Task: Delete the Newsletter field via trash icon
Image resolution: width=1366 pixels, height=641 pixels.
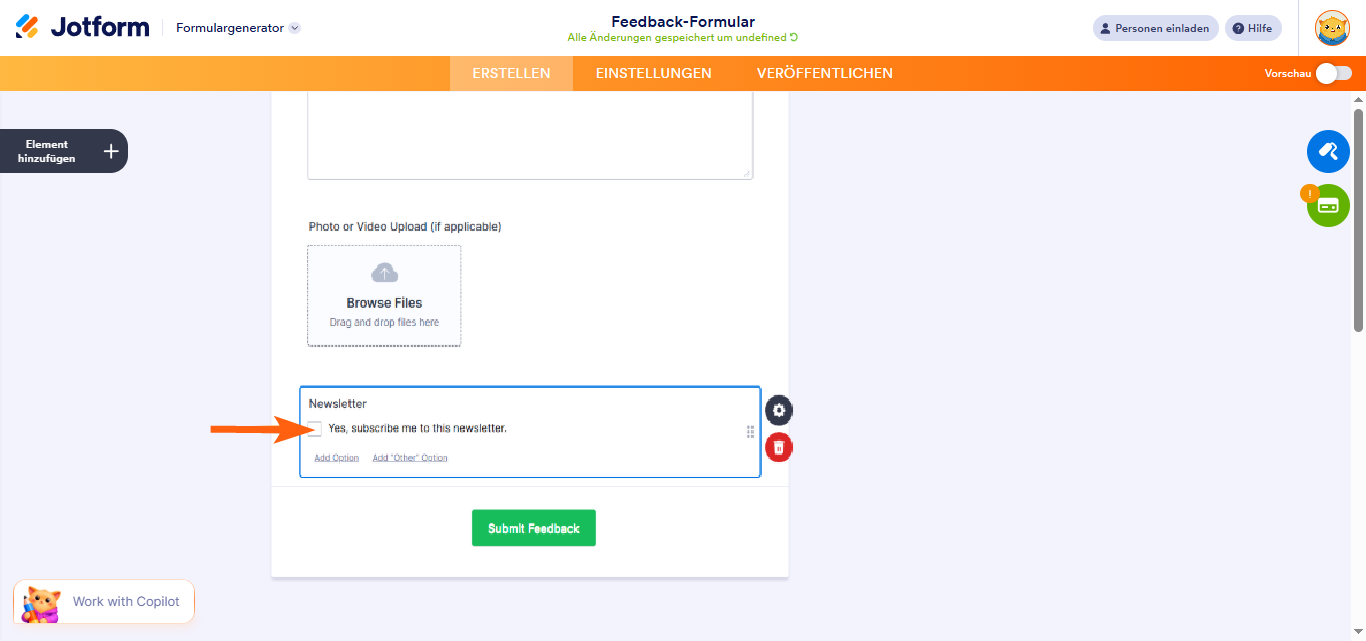Action: (x=778, y=447)
